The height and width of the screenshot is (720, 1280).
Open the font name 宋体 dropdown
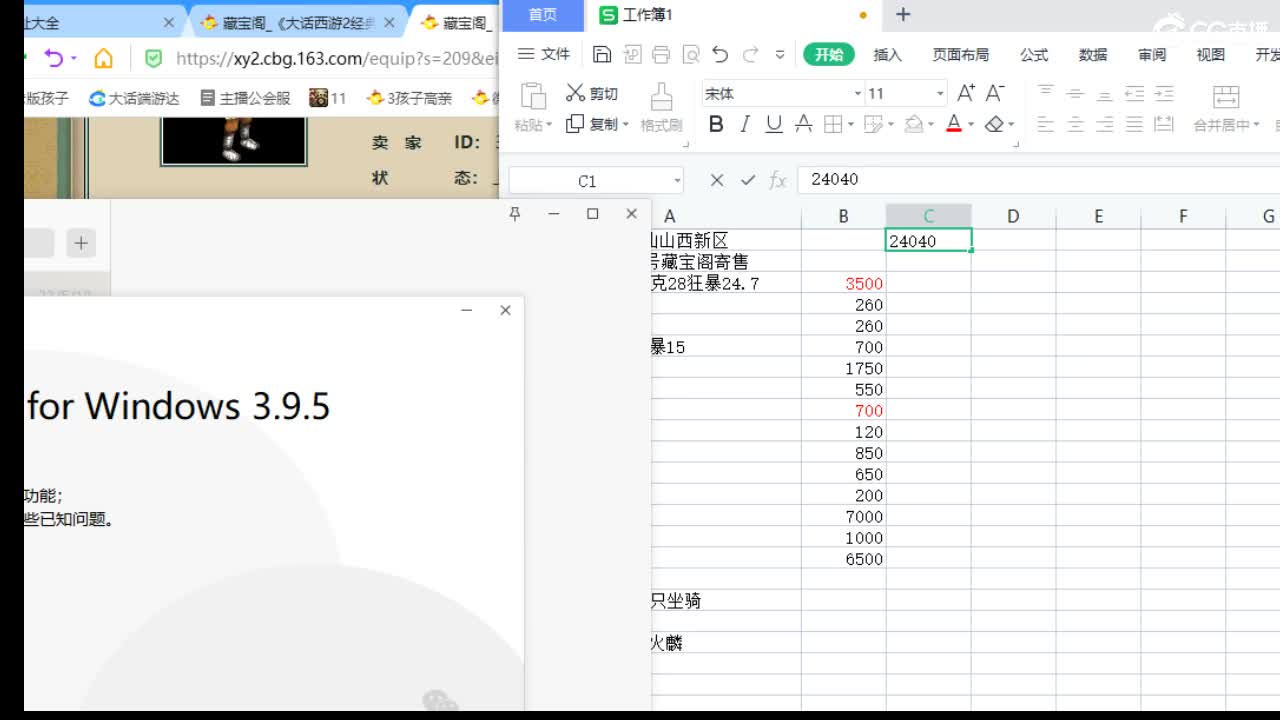click(857, 93)
